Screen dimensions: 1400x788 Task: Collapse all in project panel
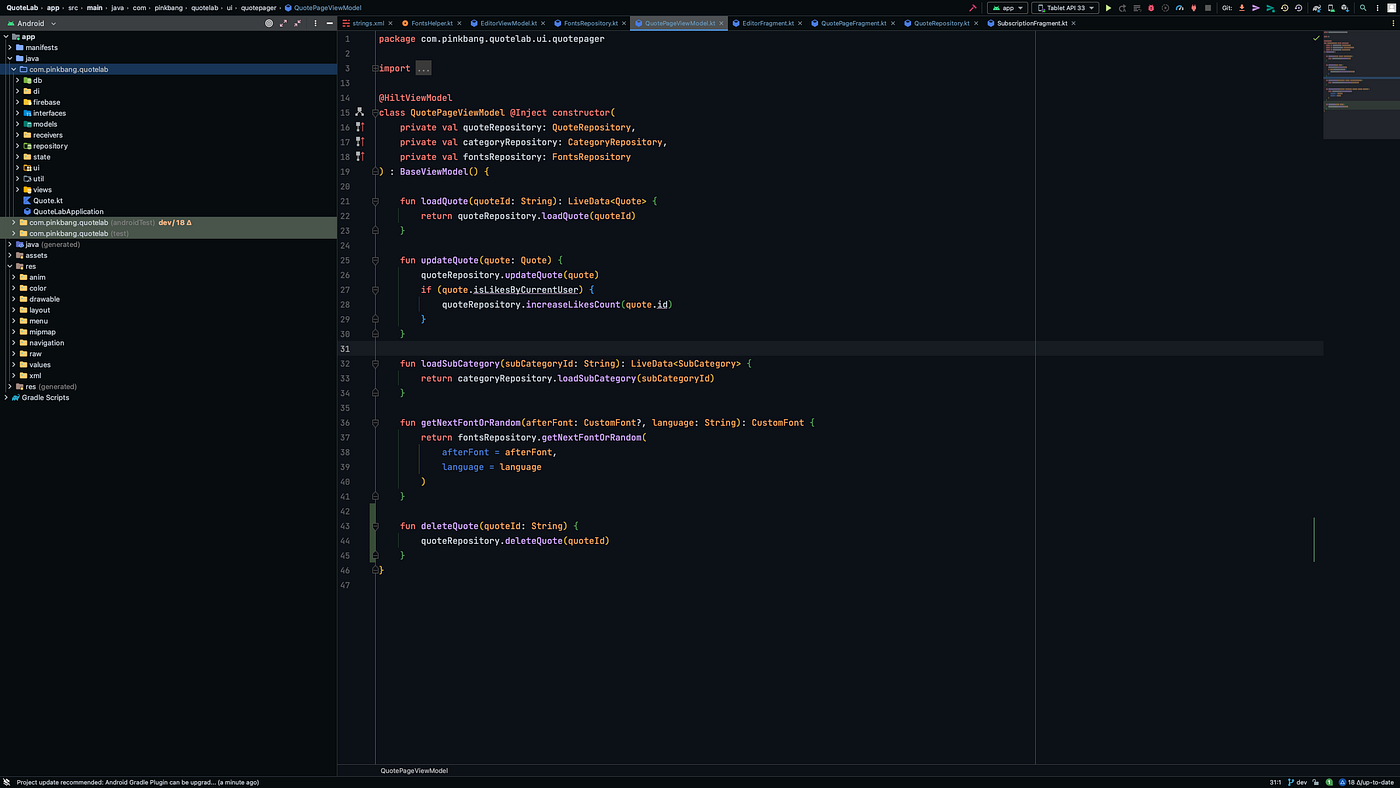click(x=297, y=23)
